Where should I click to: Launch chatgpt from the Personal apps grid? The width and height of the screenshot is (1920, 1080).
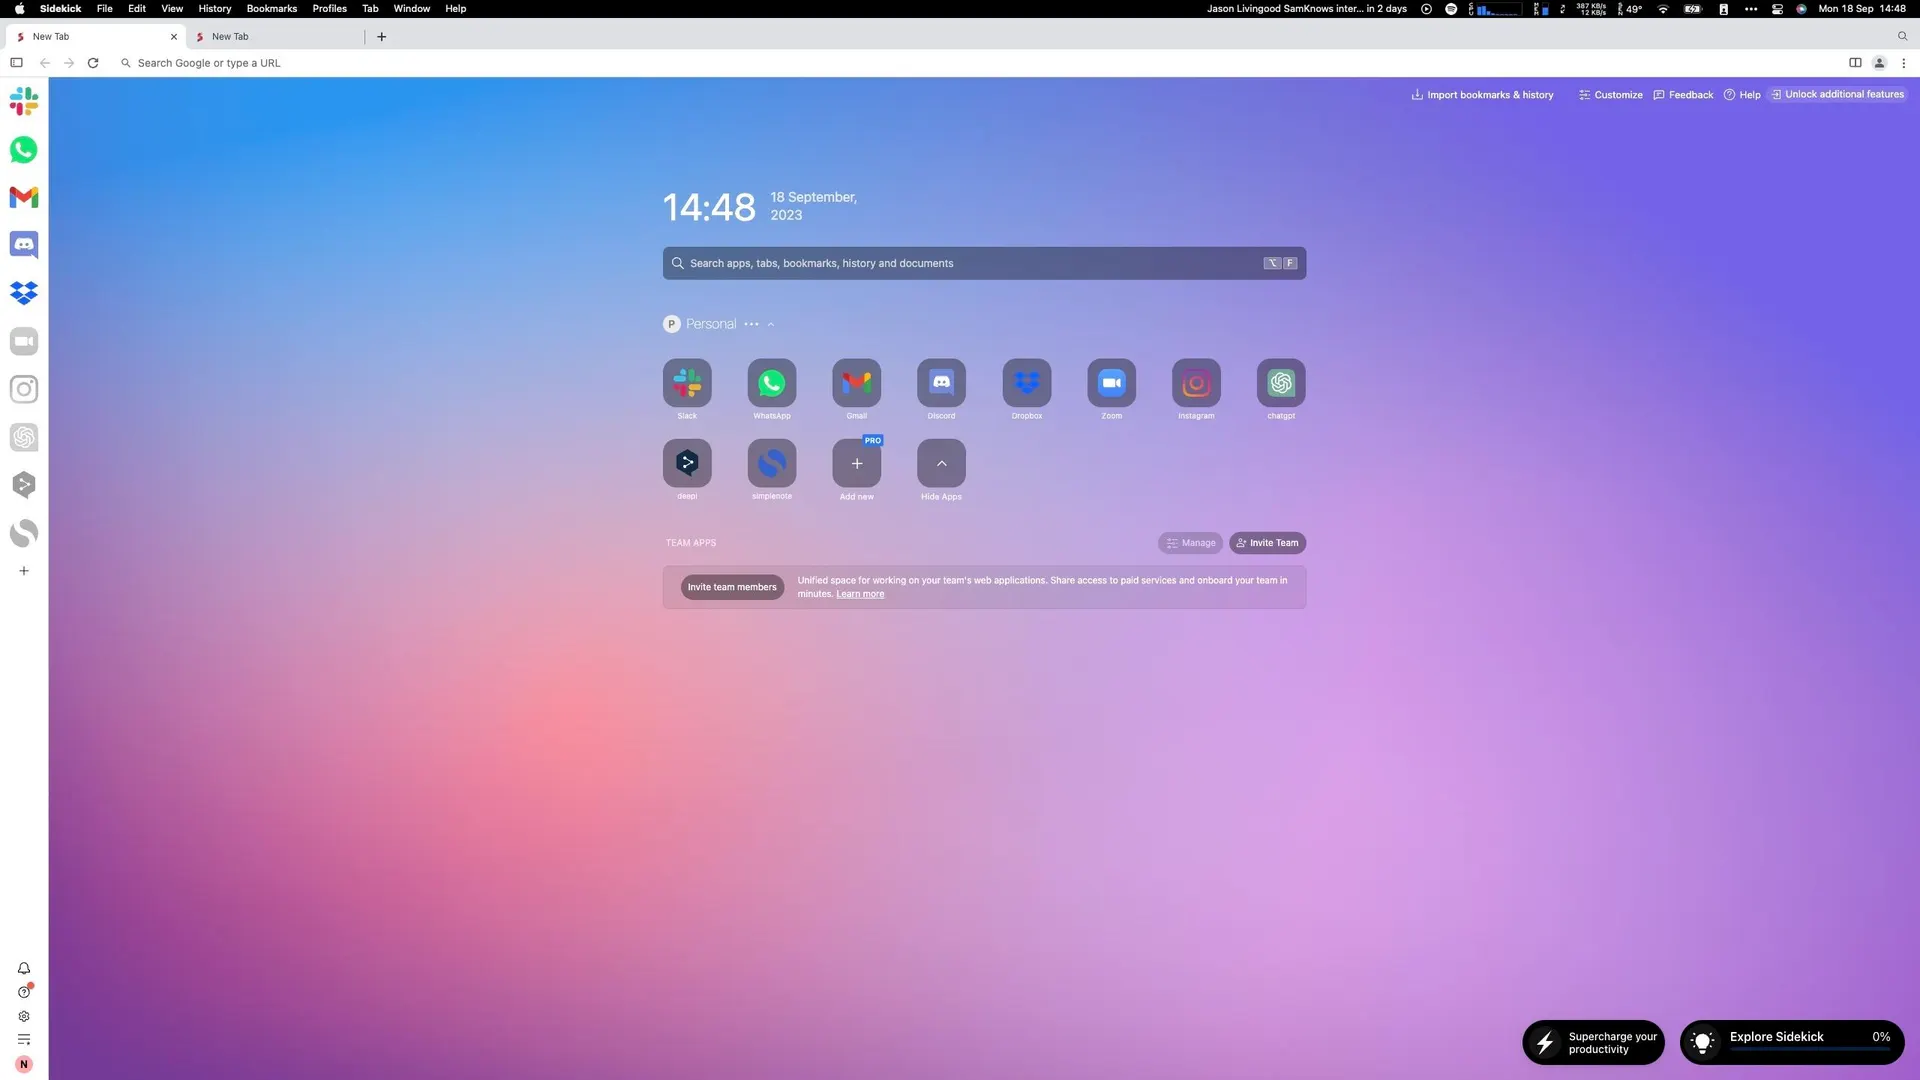1280,383
